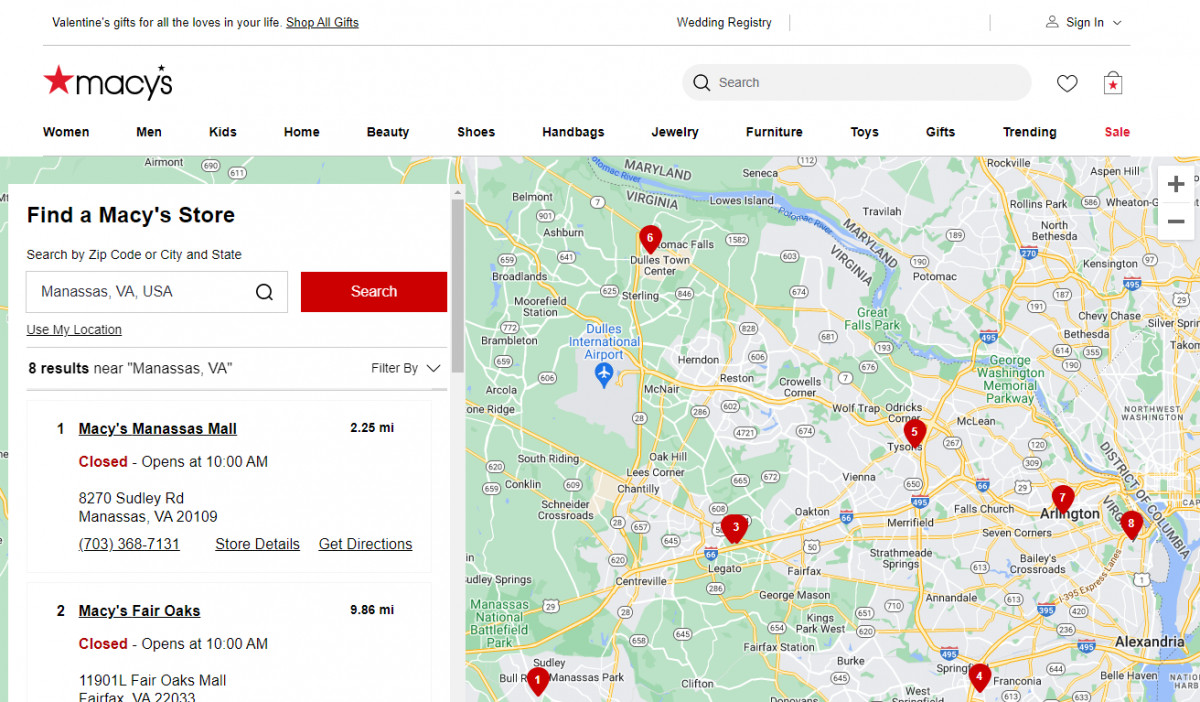Select map pin number 3
This screenshot has height=702, width=1200.
tap(735, 528)
